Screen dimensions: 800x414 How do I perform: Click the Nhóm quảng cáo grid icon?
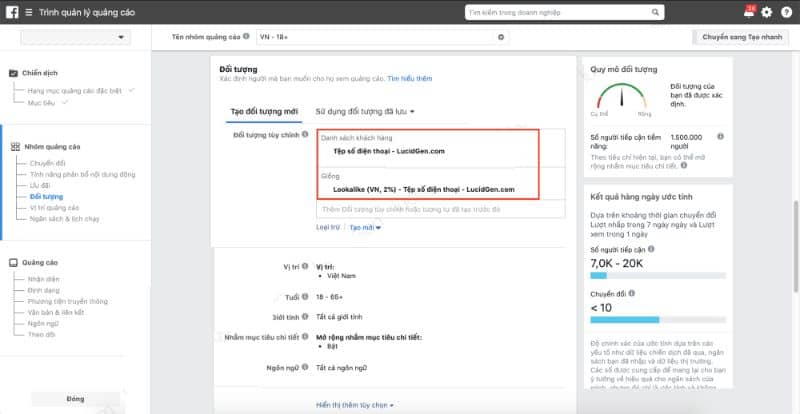pos(14,146)
